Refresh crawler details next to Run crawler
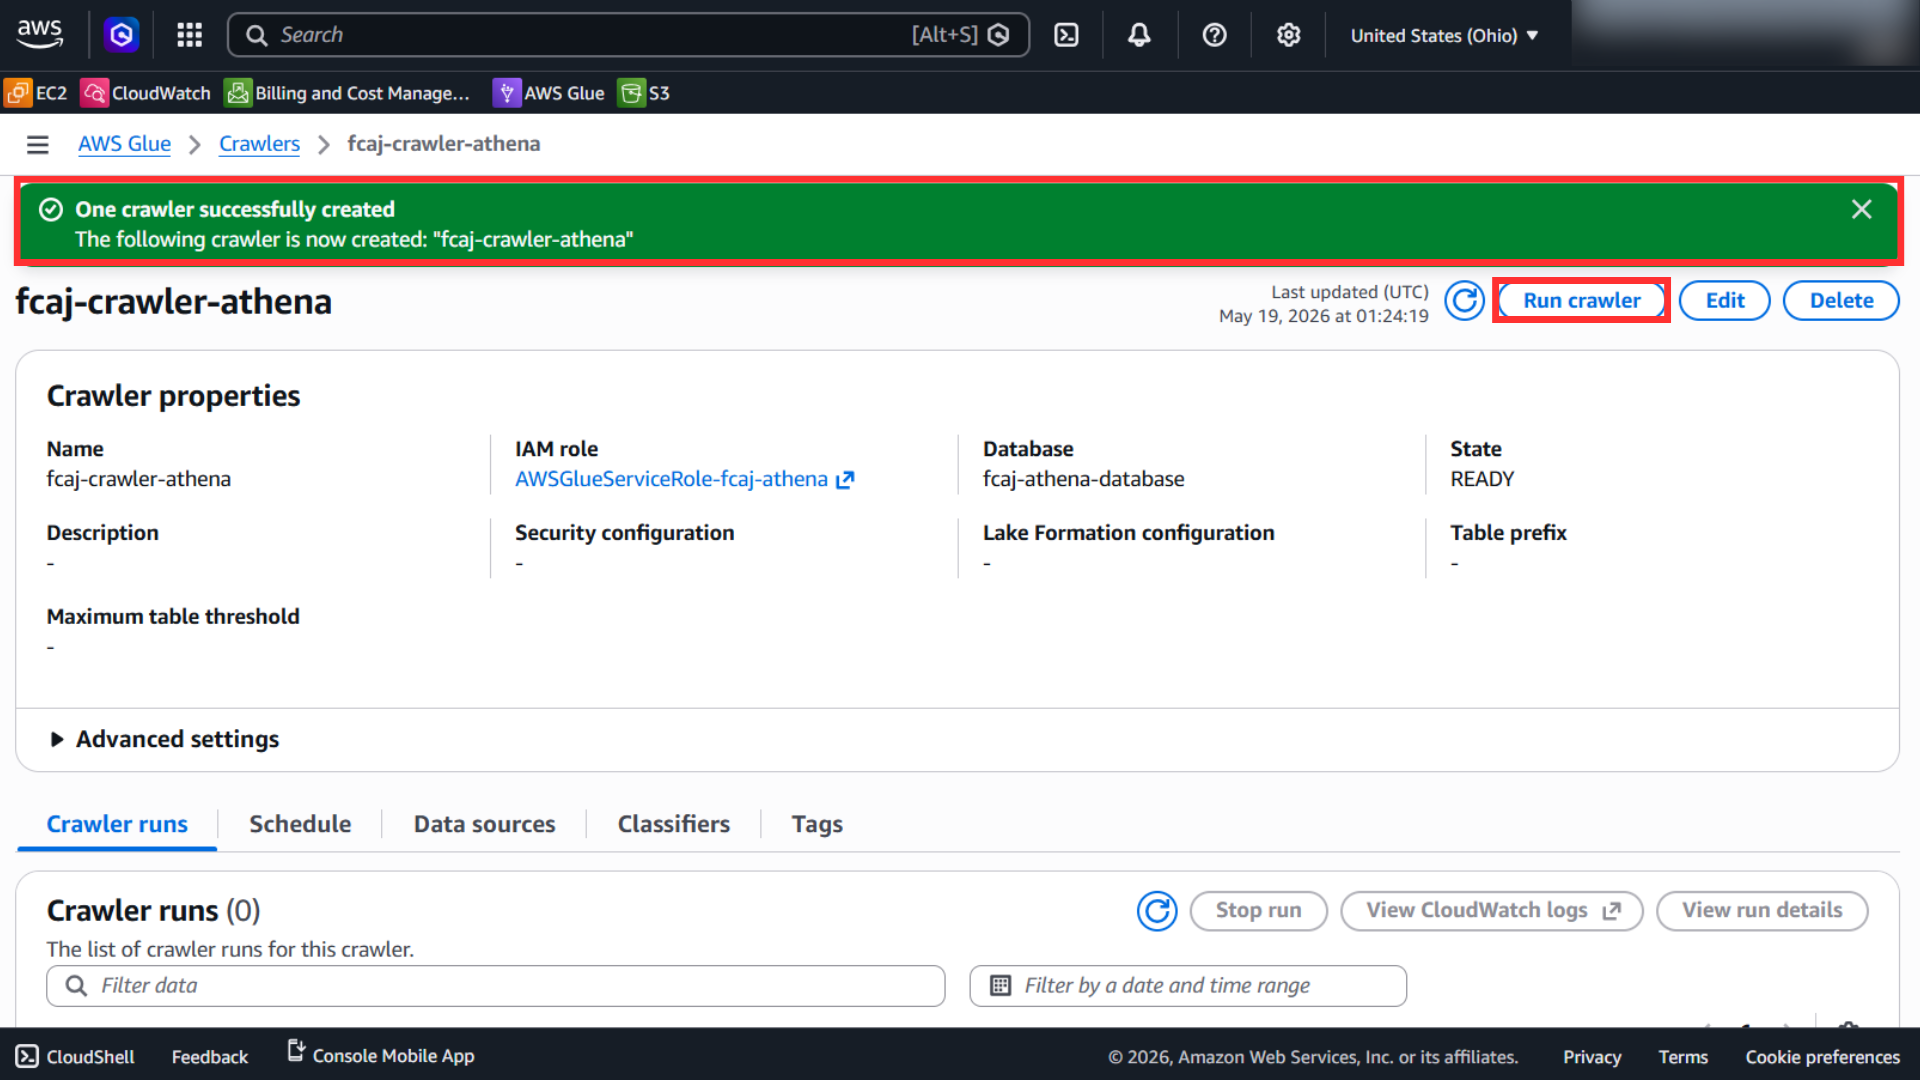This screenshot has height=1080, width=1920. (x=1465, y=301)
